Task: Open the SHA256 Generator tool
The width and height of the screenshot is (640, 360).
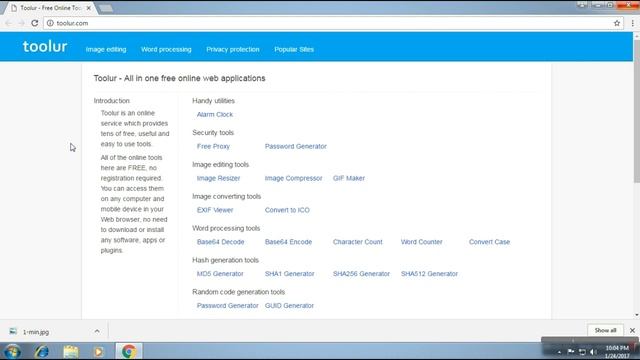Action: tap(361, 274)
